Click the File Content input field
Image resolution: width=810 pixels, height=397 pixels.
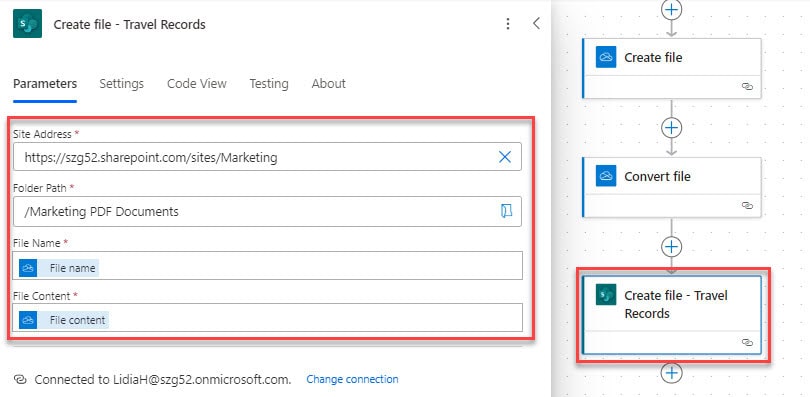[x=268, y=317]
